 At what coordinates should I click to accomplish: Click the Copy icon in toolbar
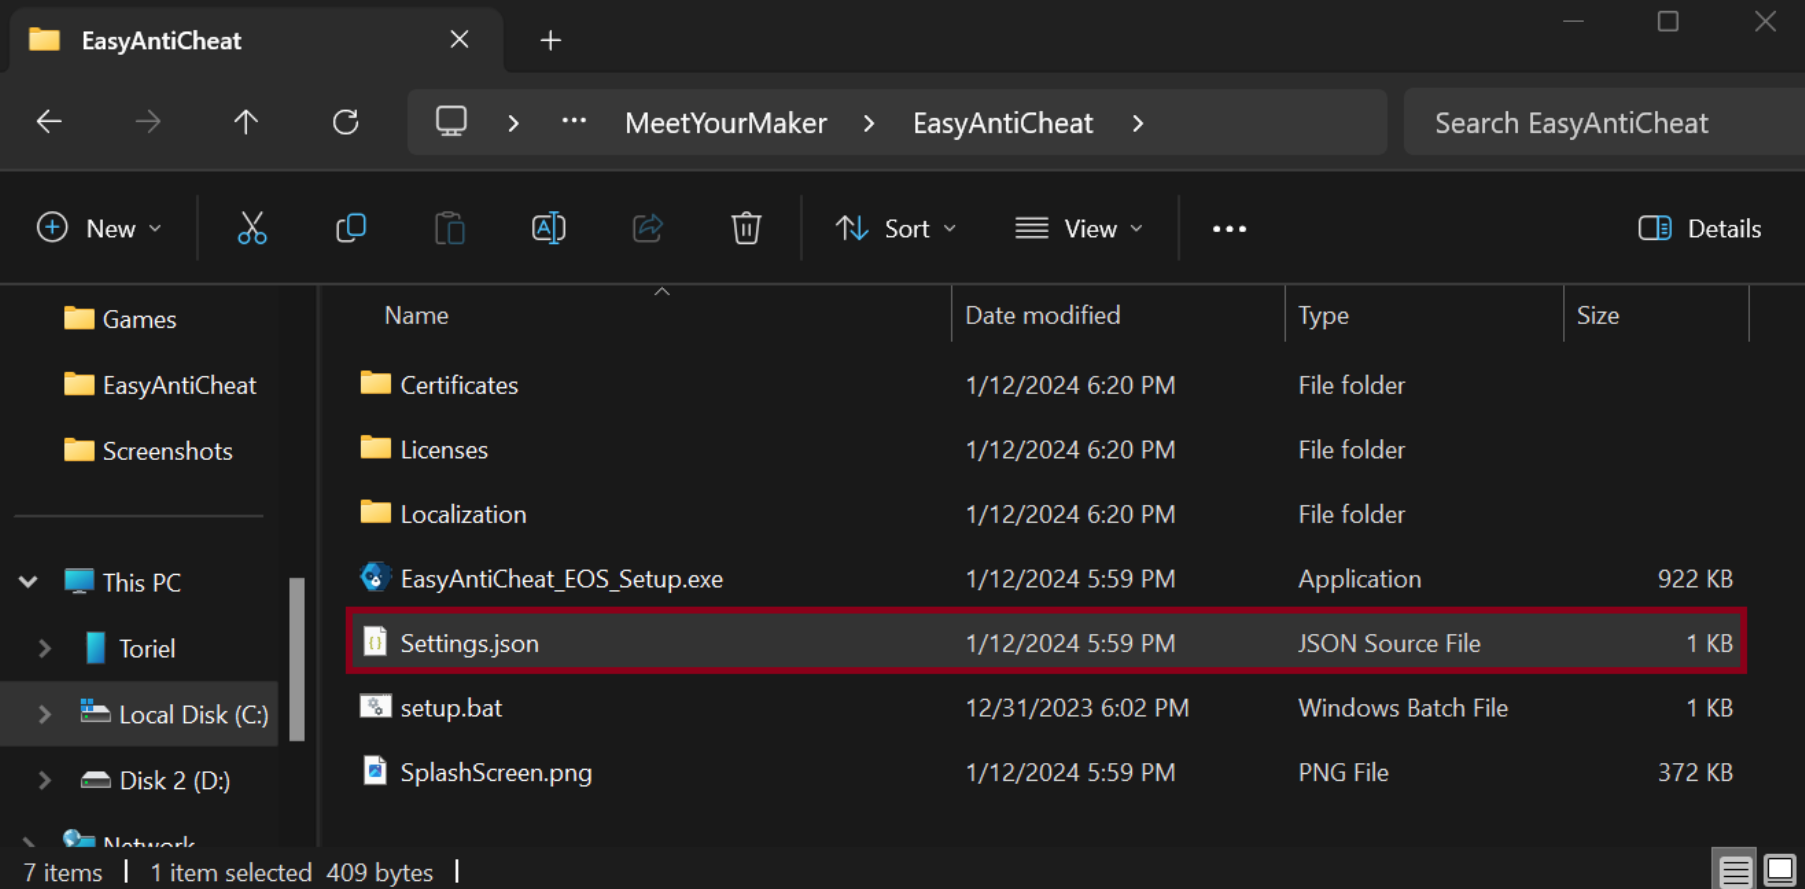tap(351, 229)
